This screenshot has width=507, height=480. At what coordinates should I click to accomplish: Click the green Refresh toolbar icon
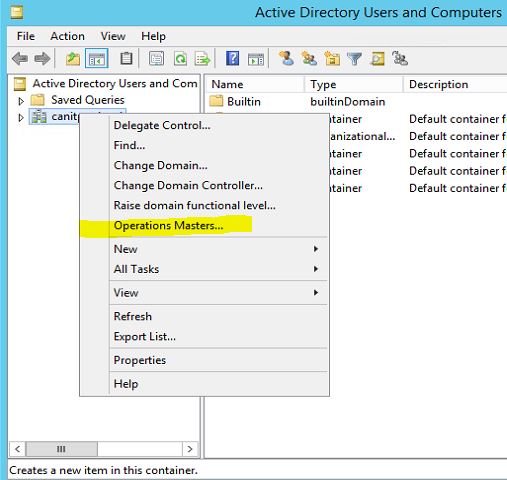pos(180,59)
